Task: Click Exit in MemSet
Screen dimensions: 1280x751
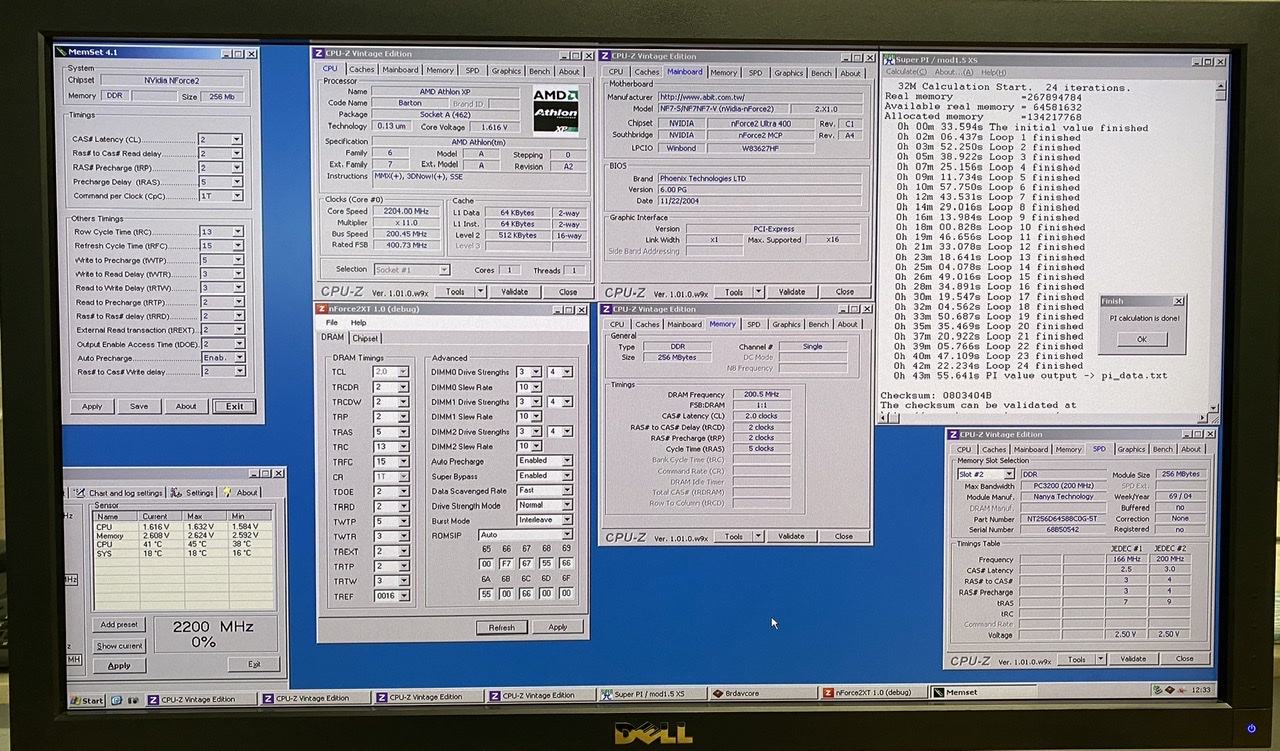Action: pos(234,406)
